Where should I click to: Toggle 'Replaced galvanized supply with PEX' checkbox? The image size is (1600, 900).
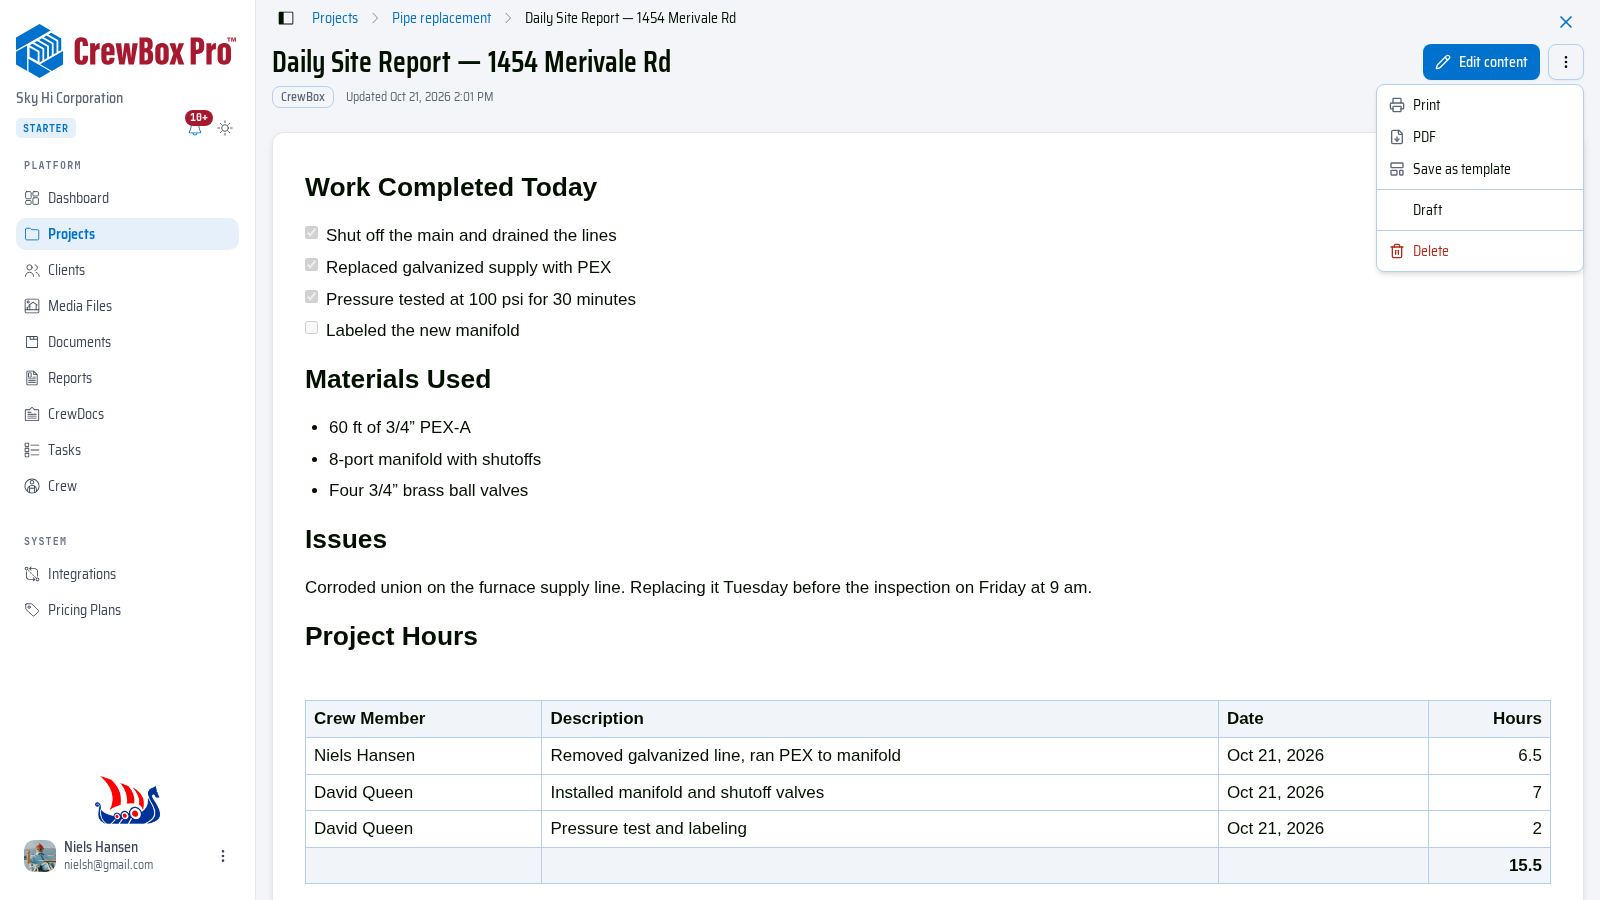click(x=311, y=265)
